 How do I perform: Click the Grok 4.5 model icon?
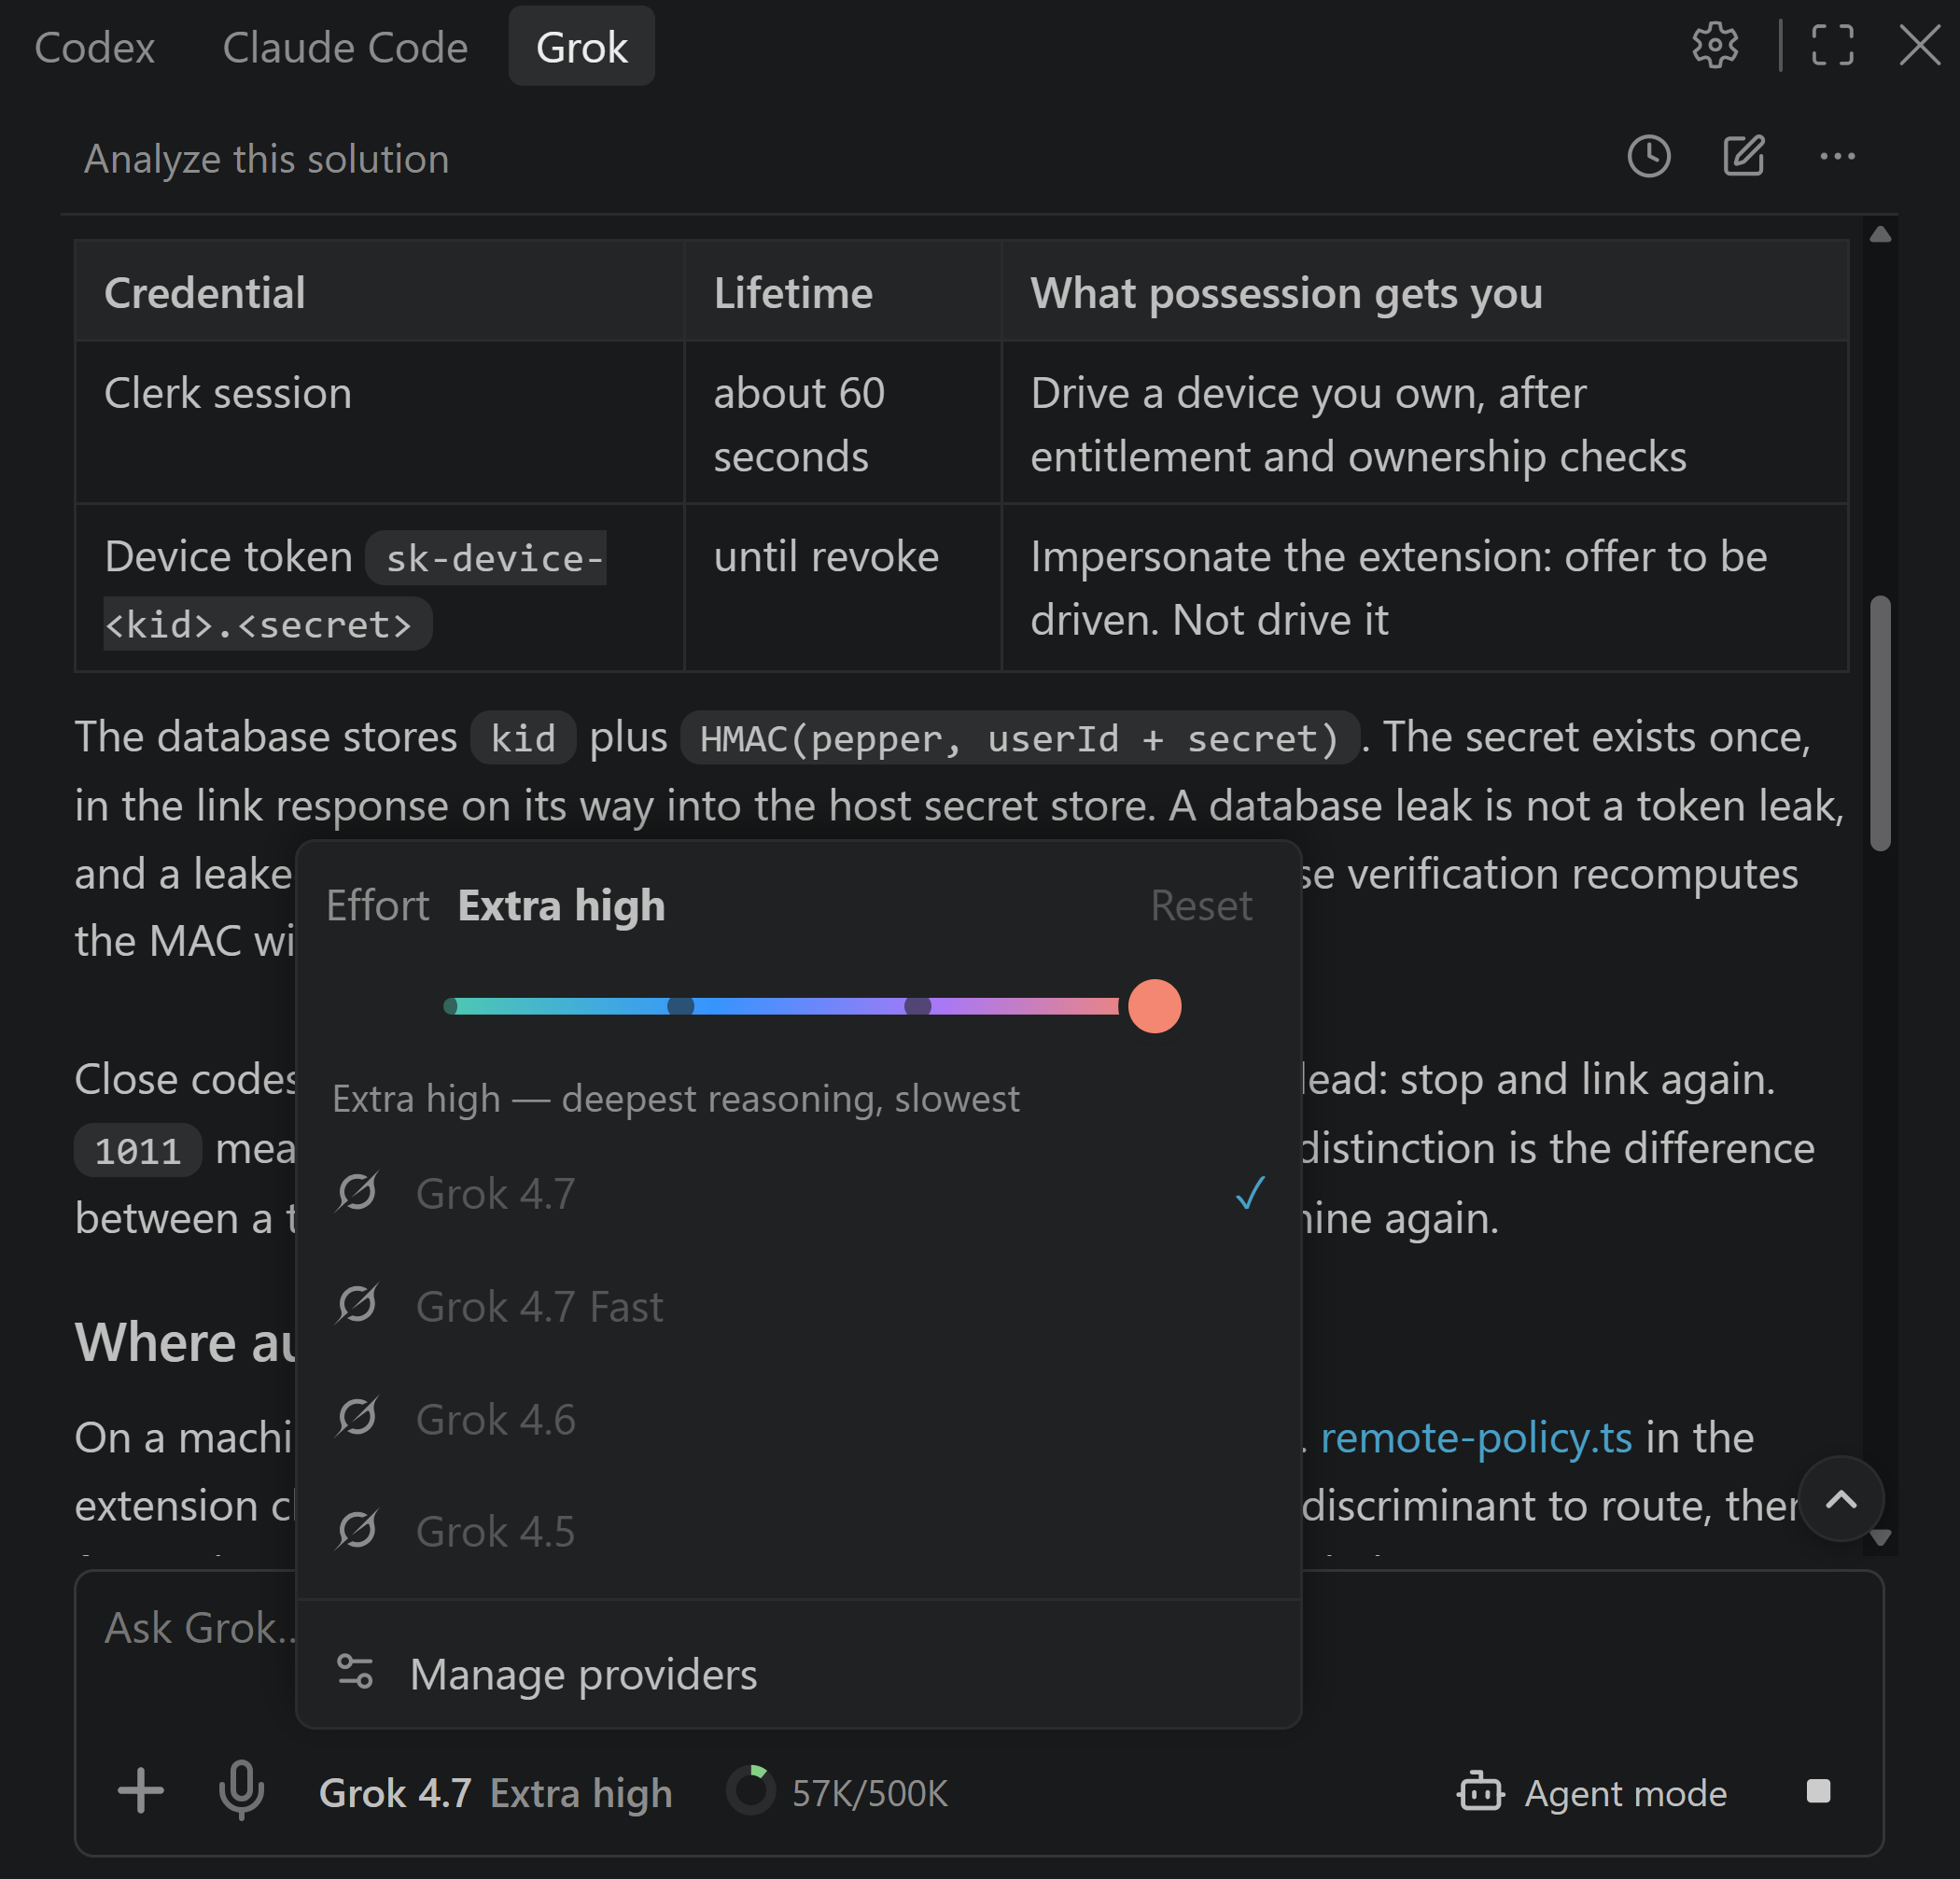coord(356,1530)
